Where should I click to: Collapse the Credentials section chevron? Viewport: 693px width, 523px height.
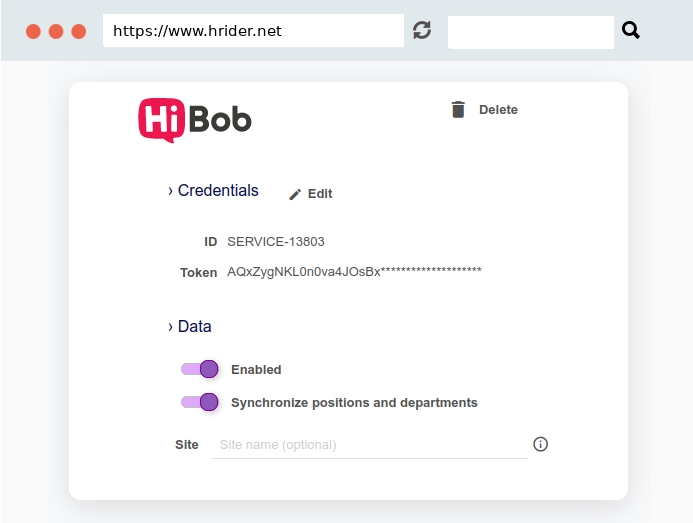tap(170, 191)
